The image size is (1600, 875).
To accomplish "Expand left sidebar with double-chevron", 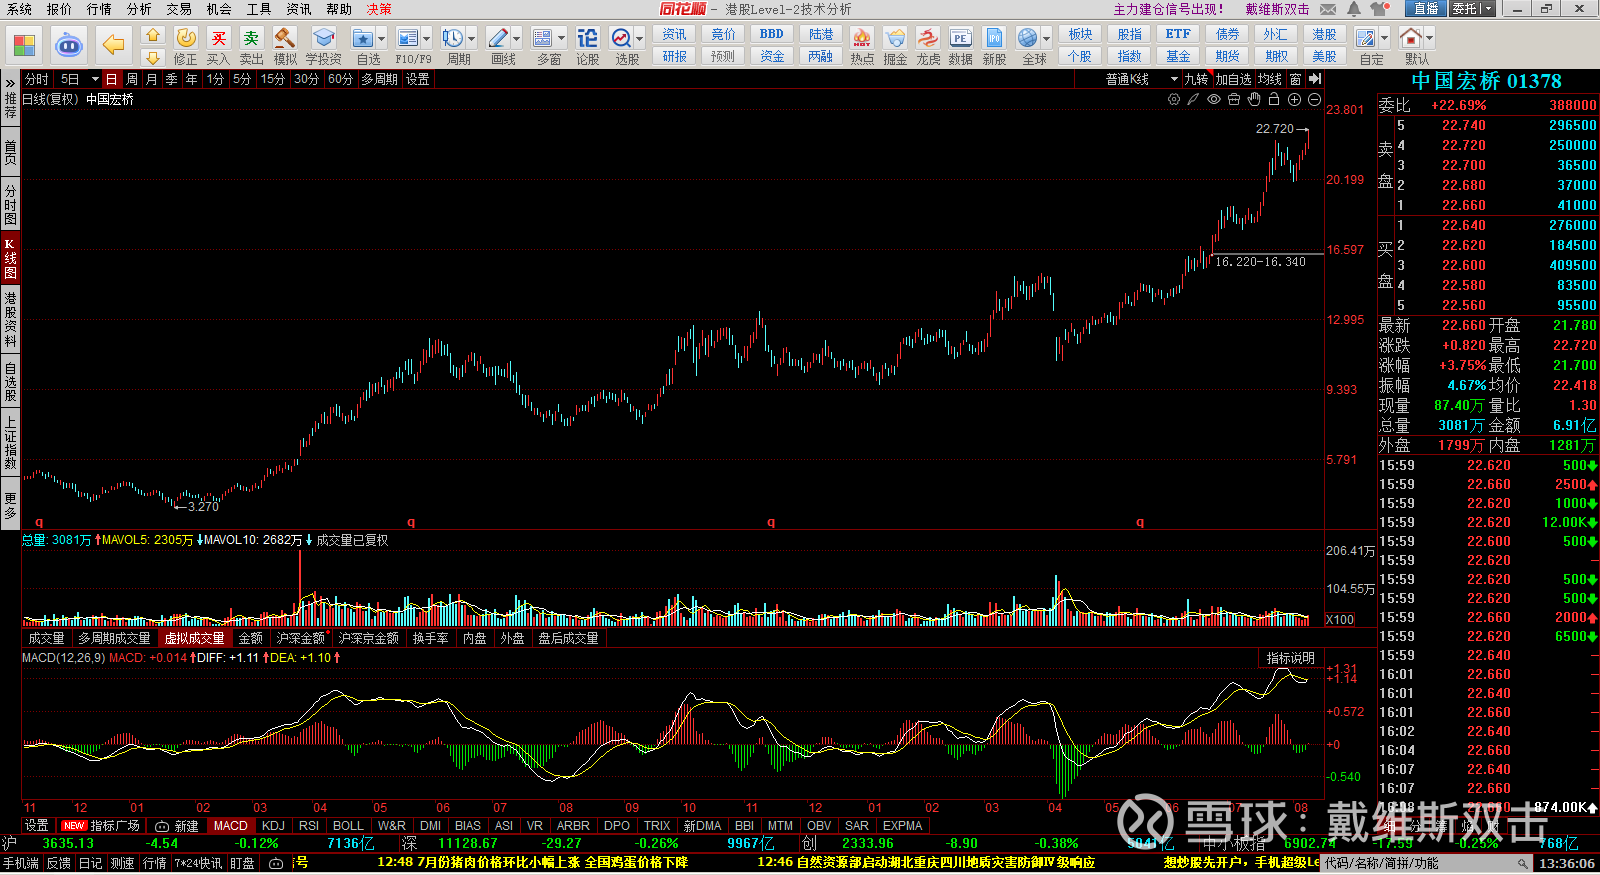I will 10,83.
